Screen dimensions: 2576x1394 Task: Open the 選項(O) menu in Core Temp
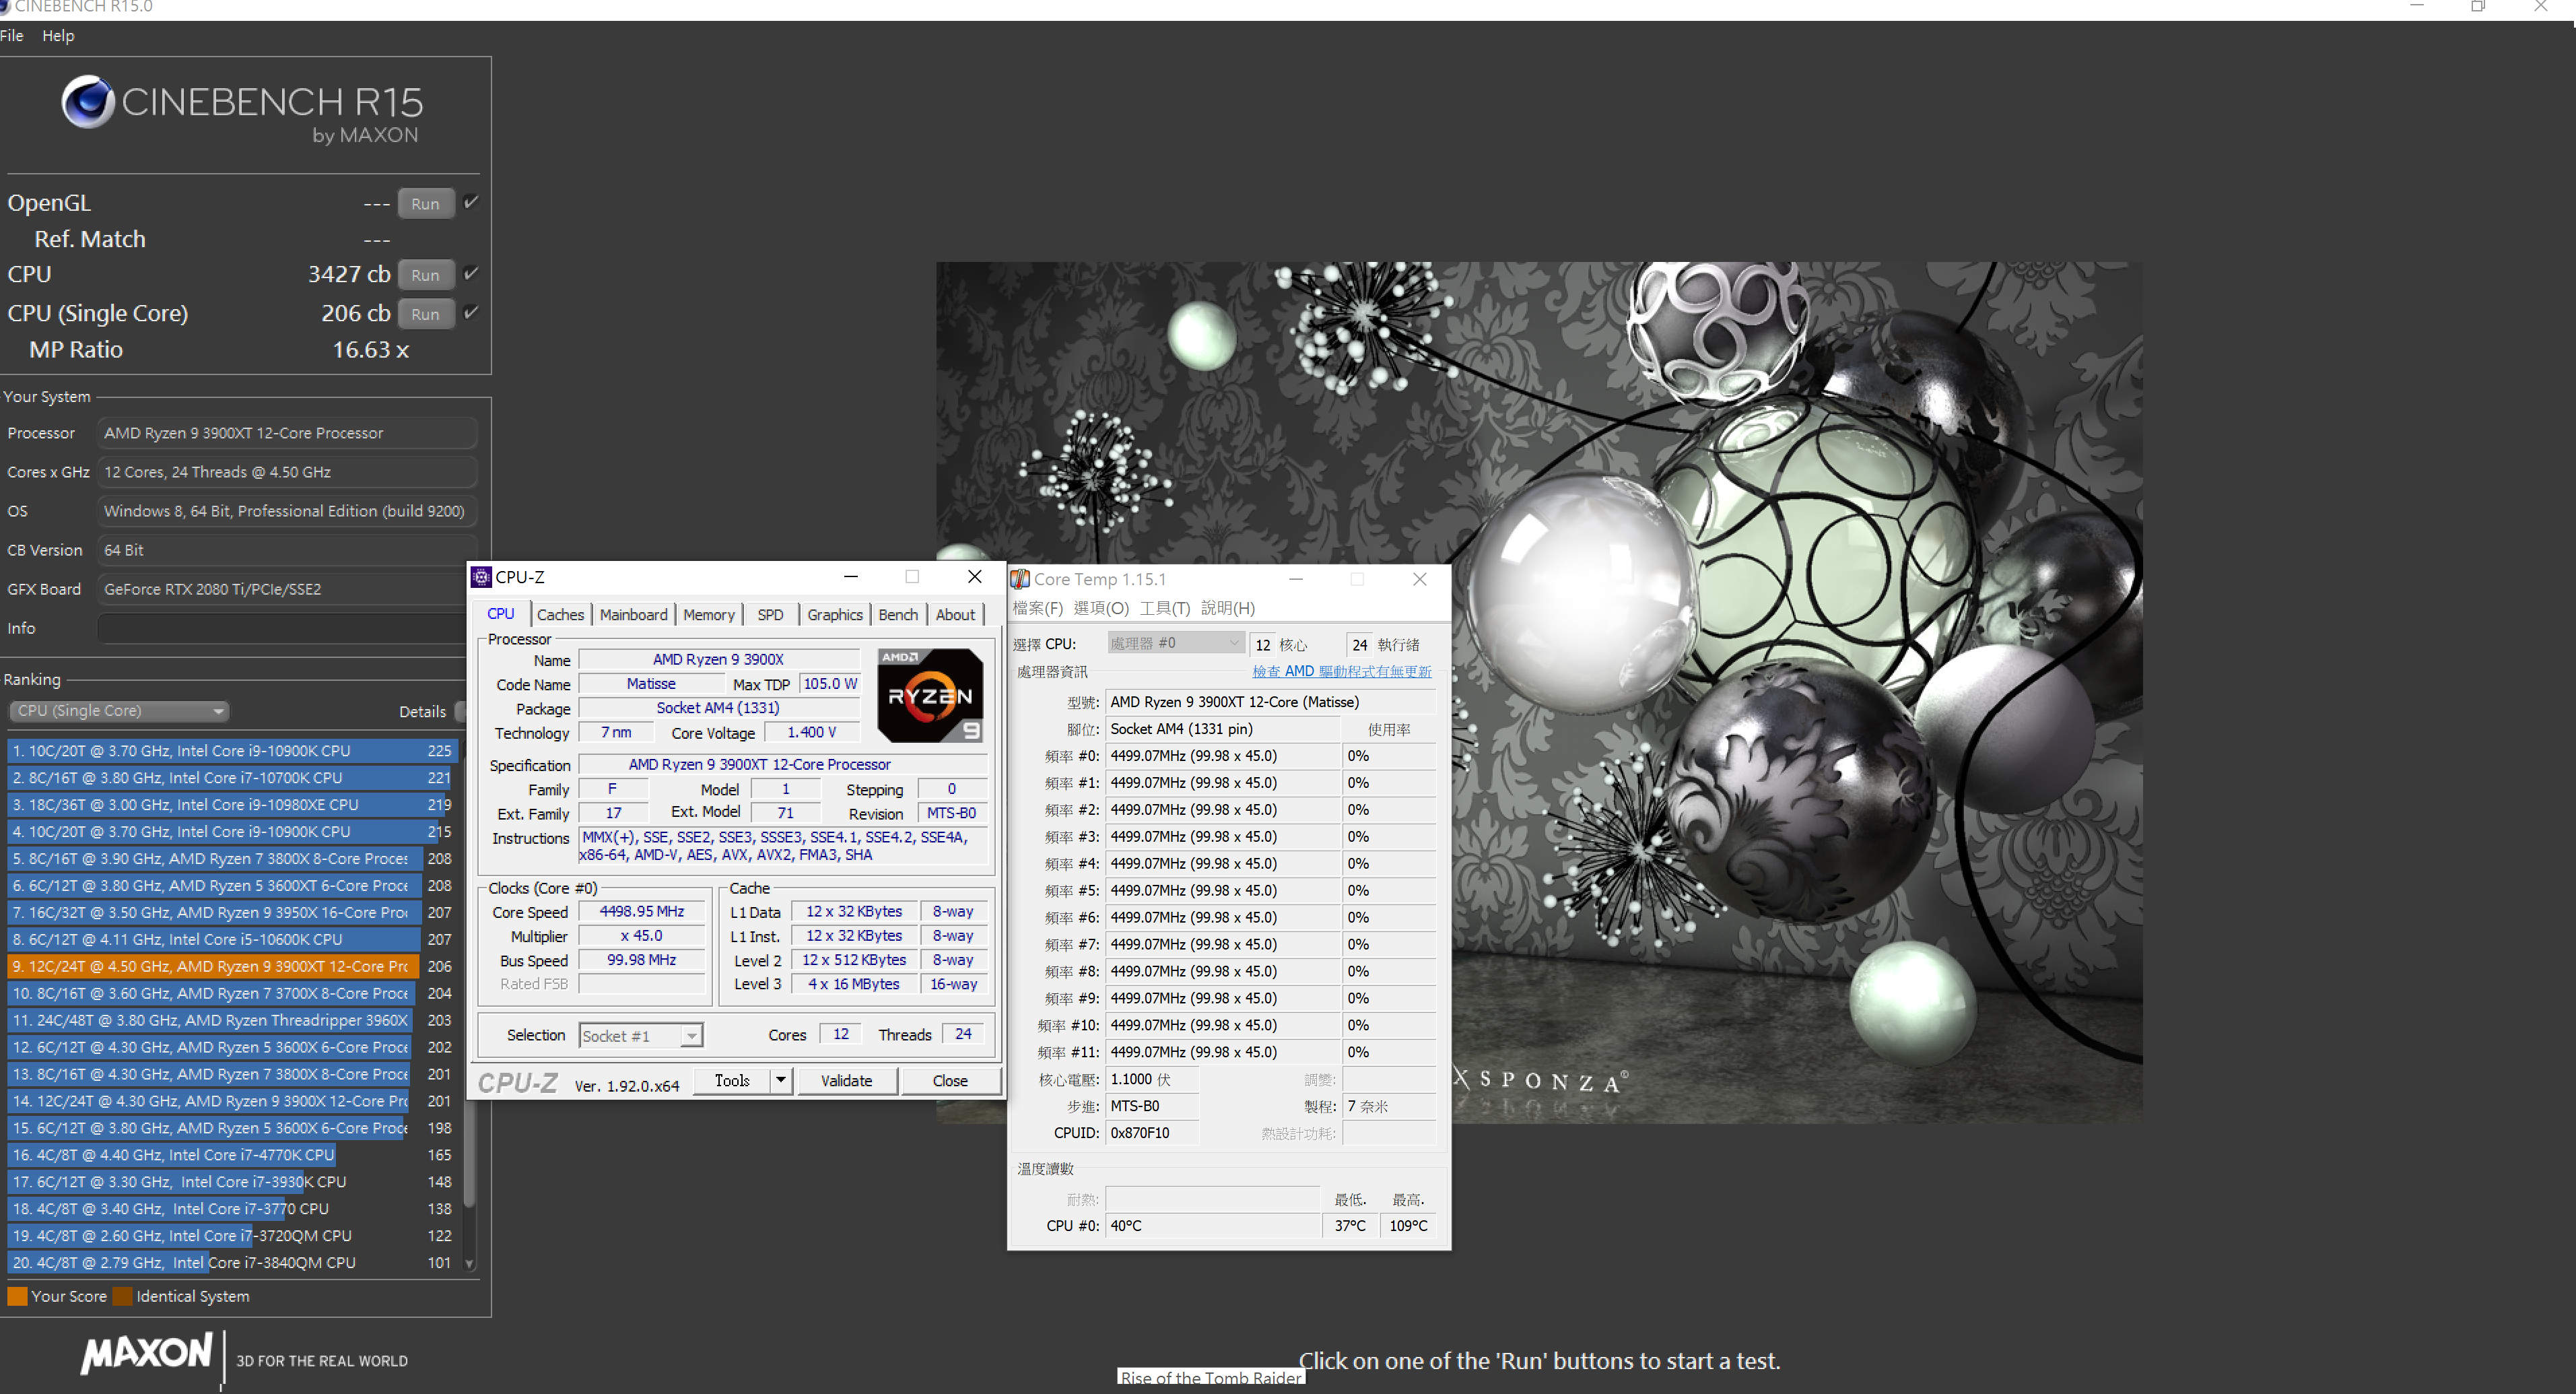tap(1101, 608)
